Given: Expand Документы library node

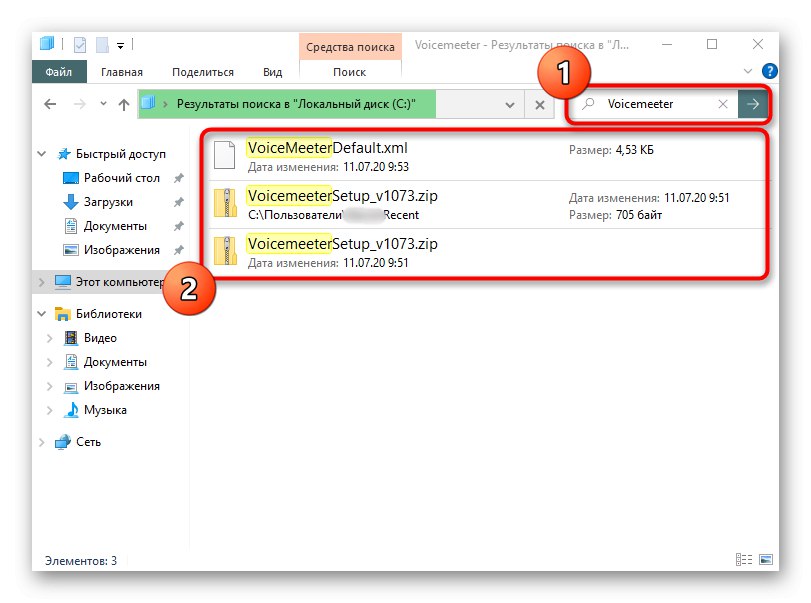Looking at the screenshot, I should click(50, 362).
